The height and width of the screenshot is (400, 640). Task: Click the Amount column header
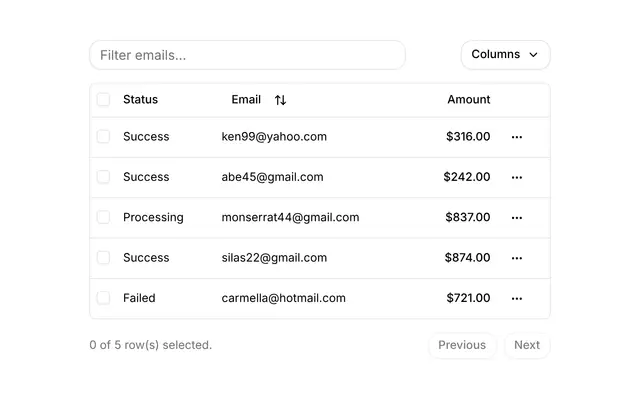point(469,100)
